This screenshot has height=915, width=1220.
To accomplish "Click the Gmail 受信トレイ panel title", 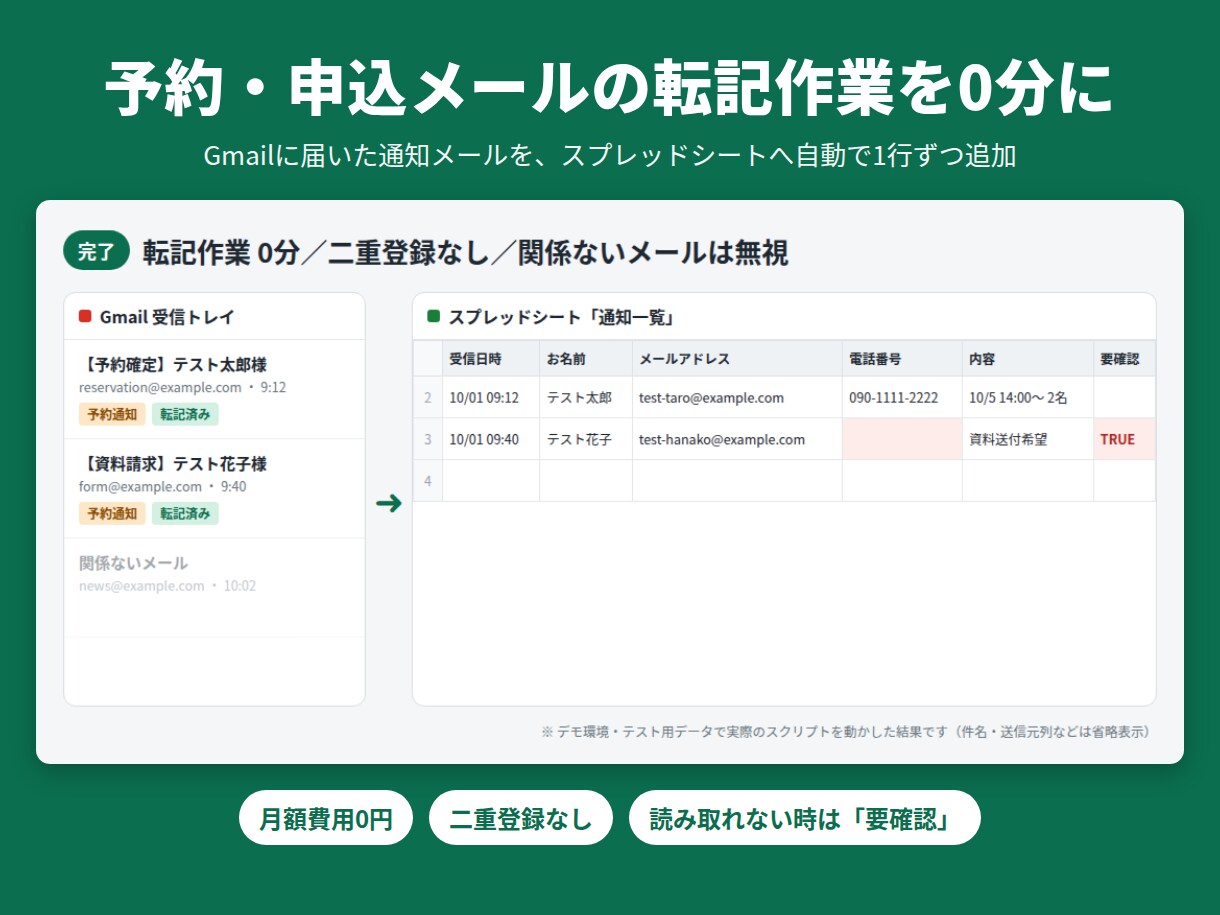I will click(167, 317).
